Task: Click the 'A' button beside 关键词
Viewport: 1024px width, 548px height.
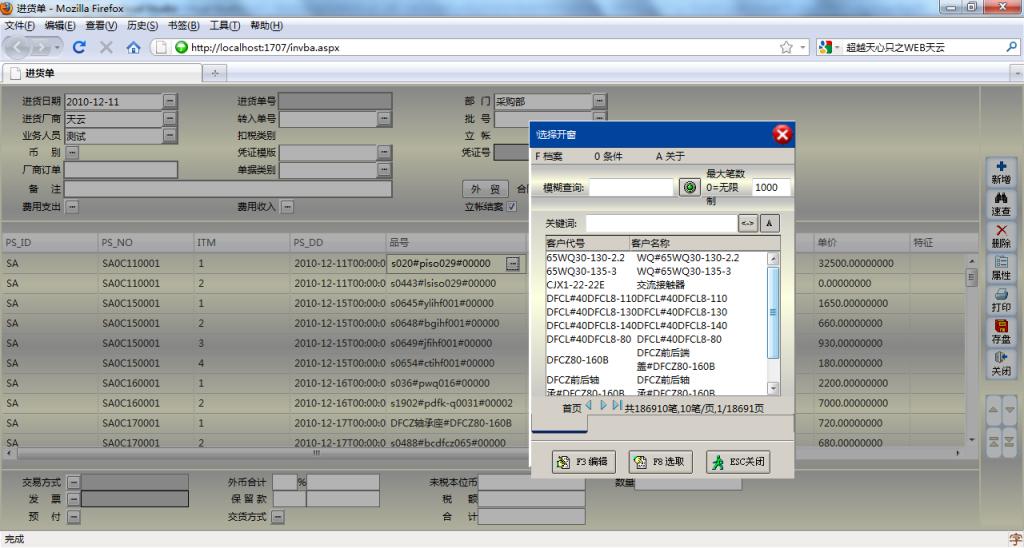Action: (769, 223)
